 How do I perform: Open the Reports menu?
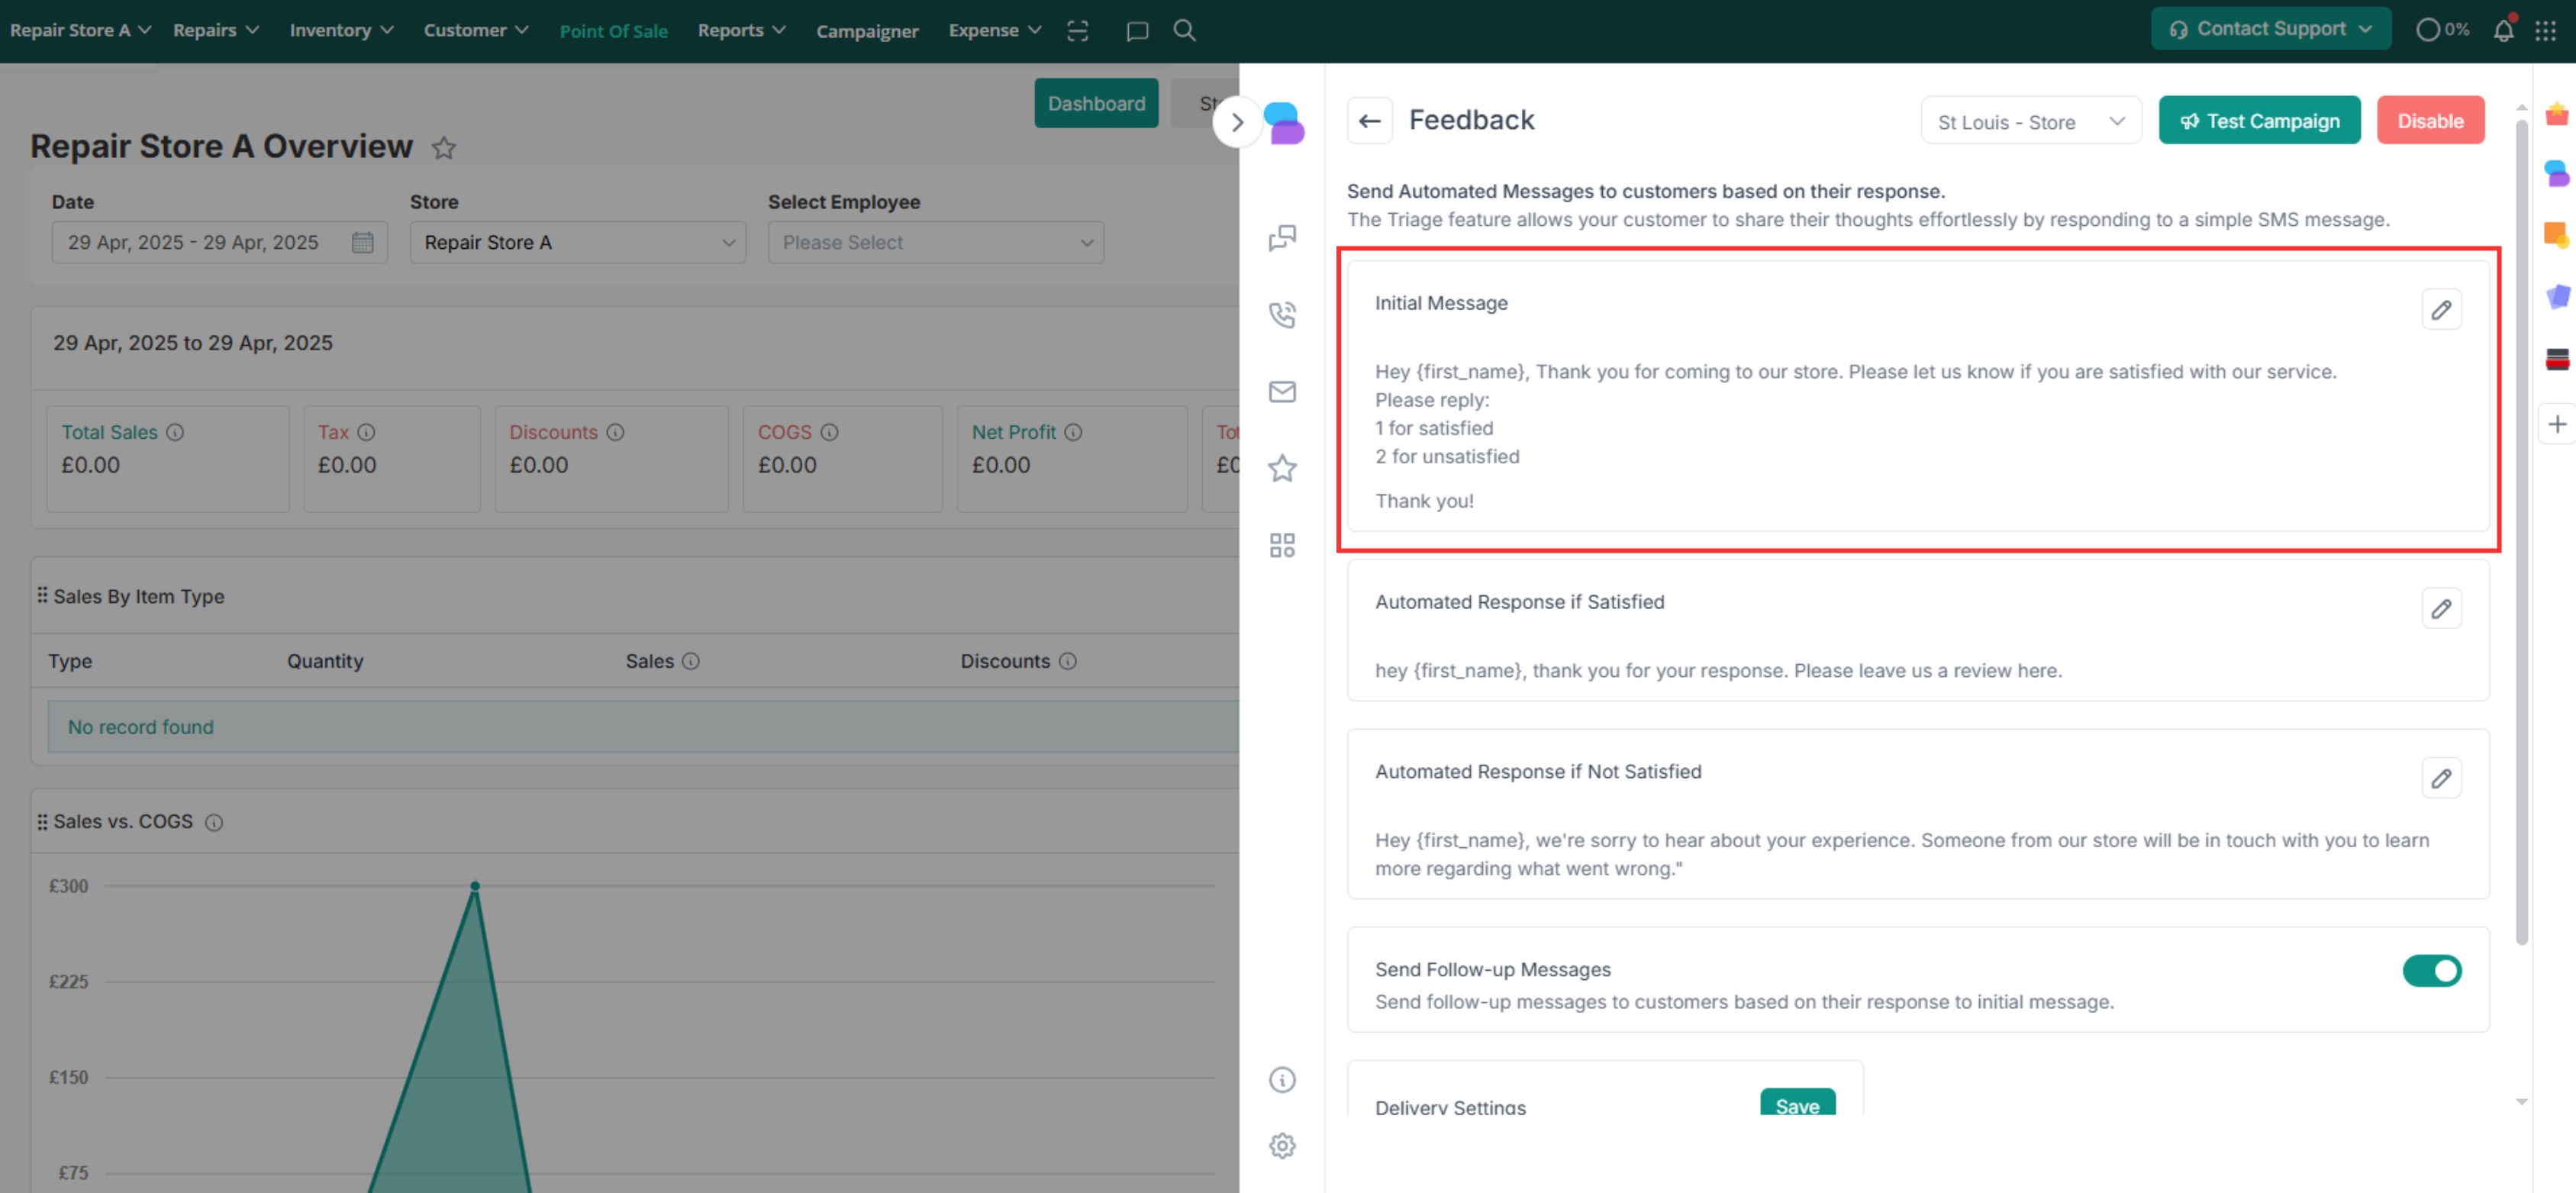(741, 30)
